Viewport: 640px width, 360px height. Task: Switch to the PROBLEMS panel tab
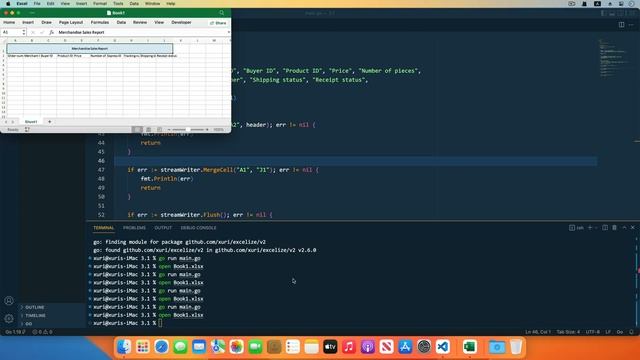coord(134,228)
